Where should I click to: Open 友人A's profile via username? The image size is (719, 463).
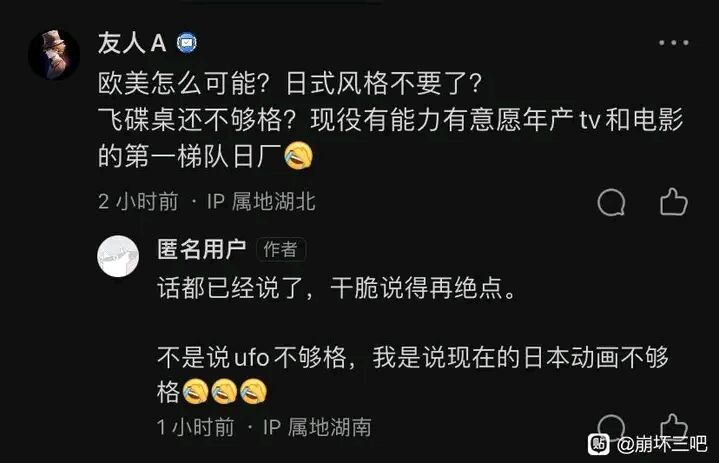[132, 44]
